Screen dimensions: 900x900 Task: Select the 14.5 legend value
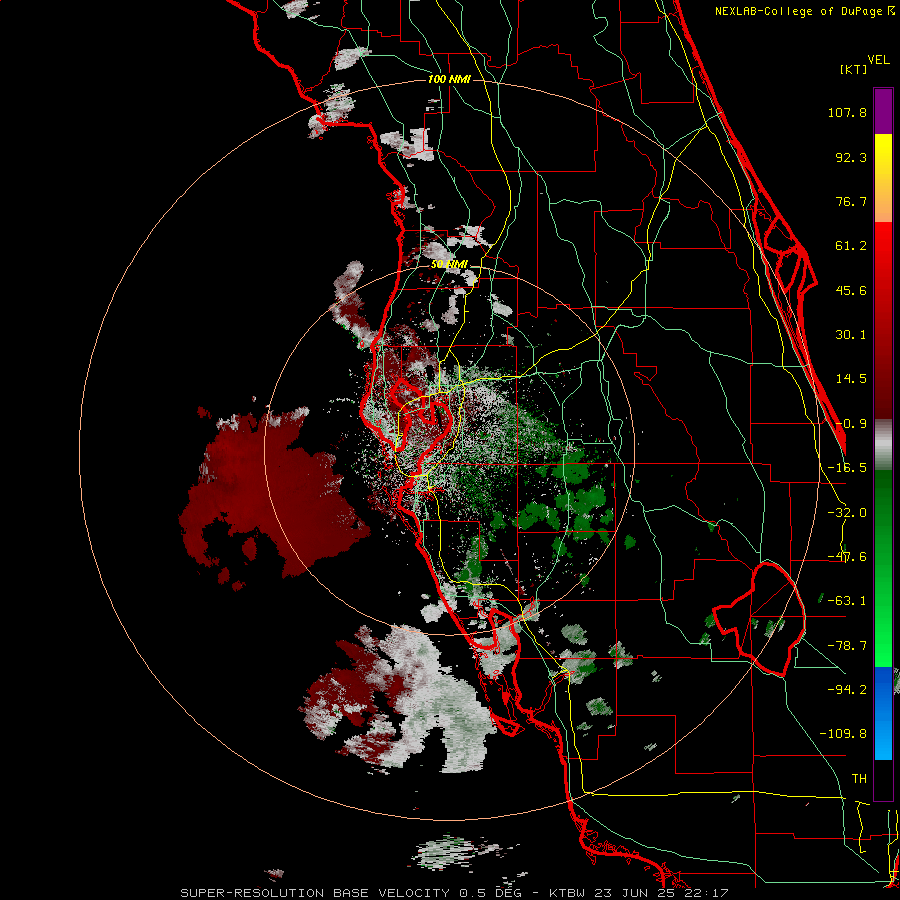click(851, 379)
